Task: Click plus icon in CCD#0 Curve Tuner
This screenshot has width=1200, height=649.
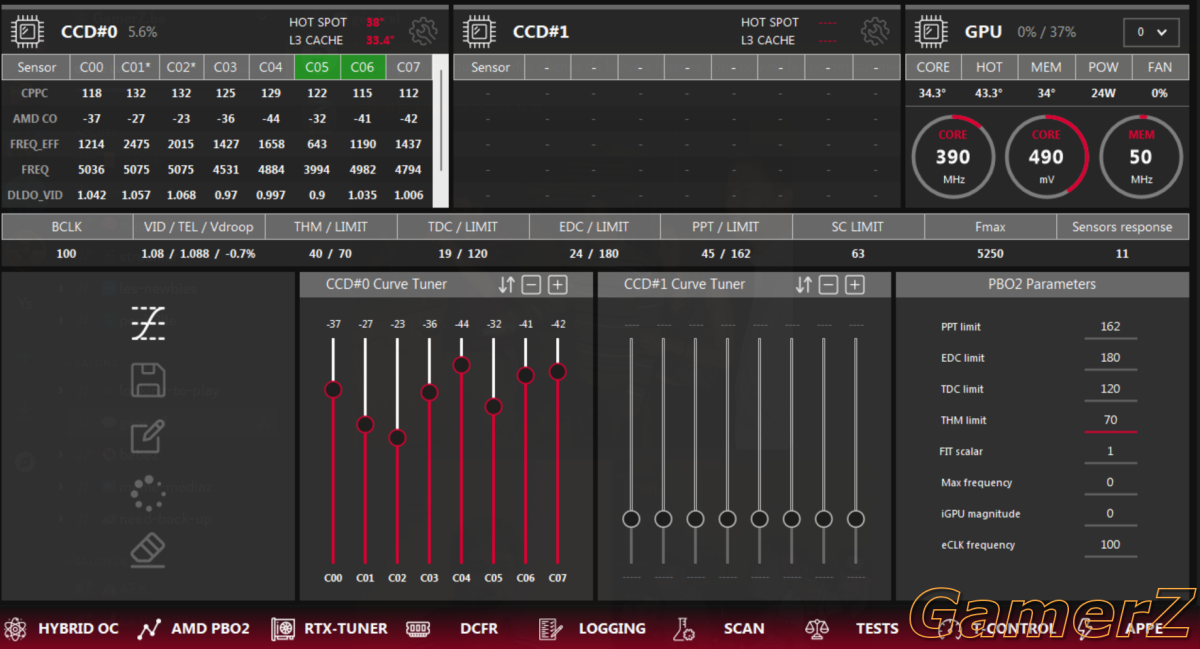Action: [x=558, y=285]
